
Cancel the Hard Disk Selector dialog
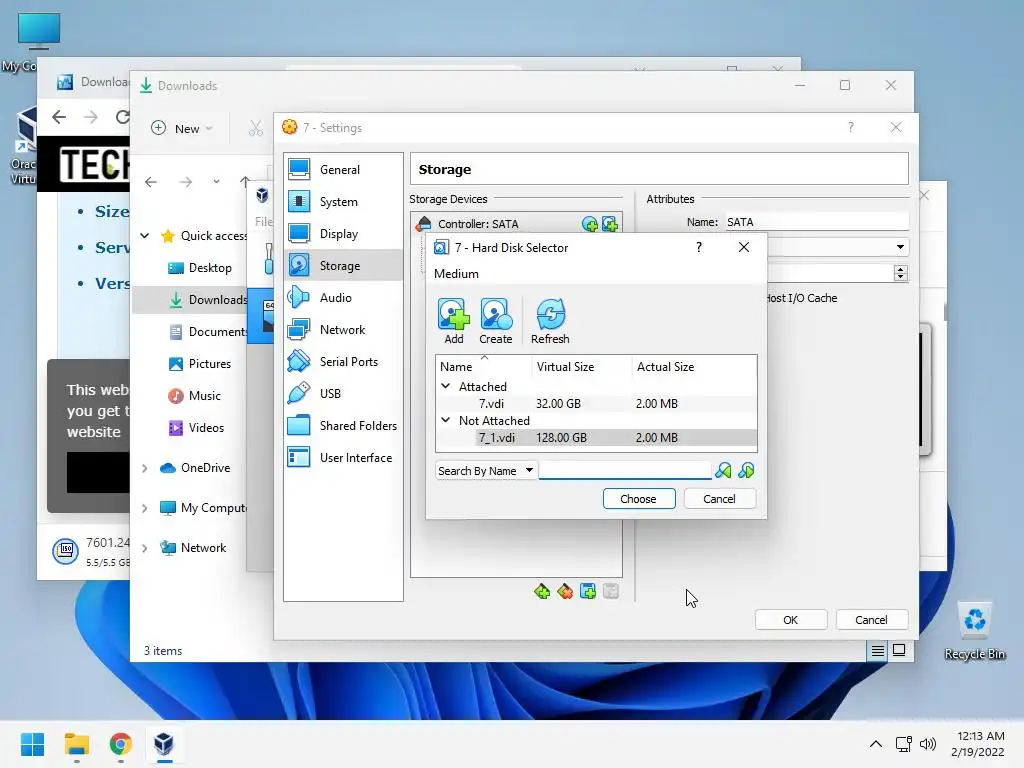coord(720,499)
